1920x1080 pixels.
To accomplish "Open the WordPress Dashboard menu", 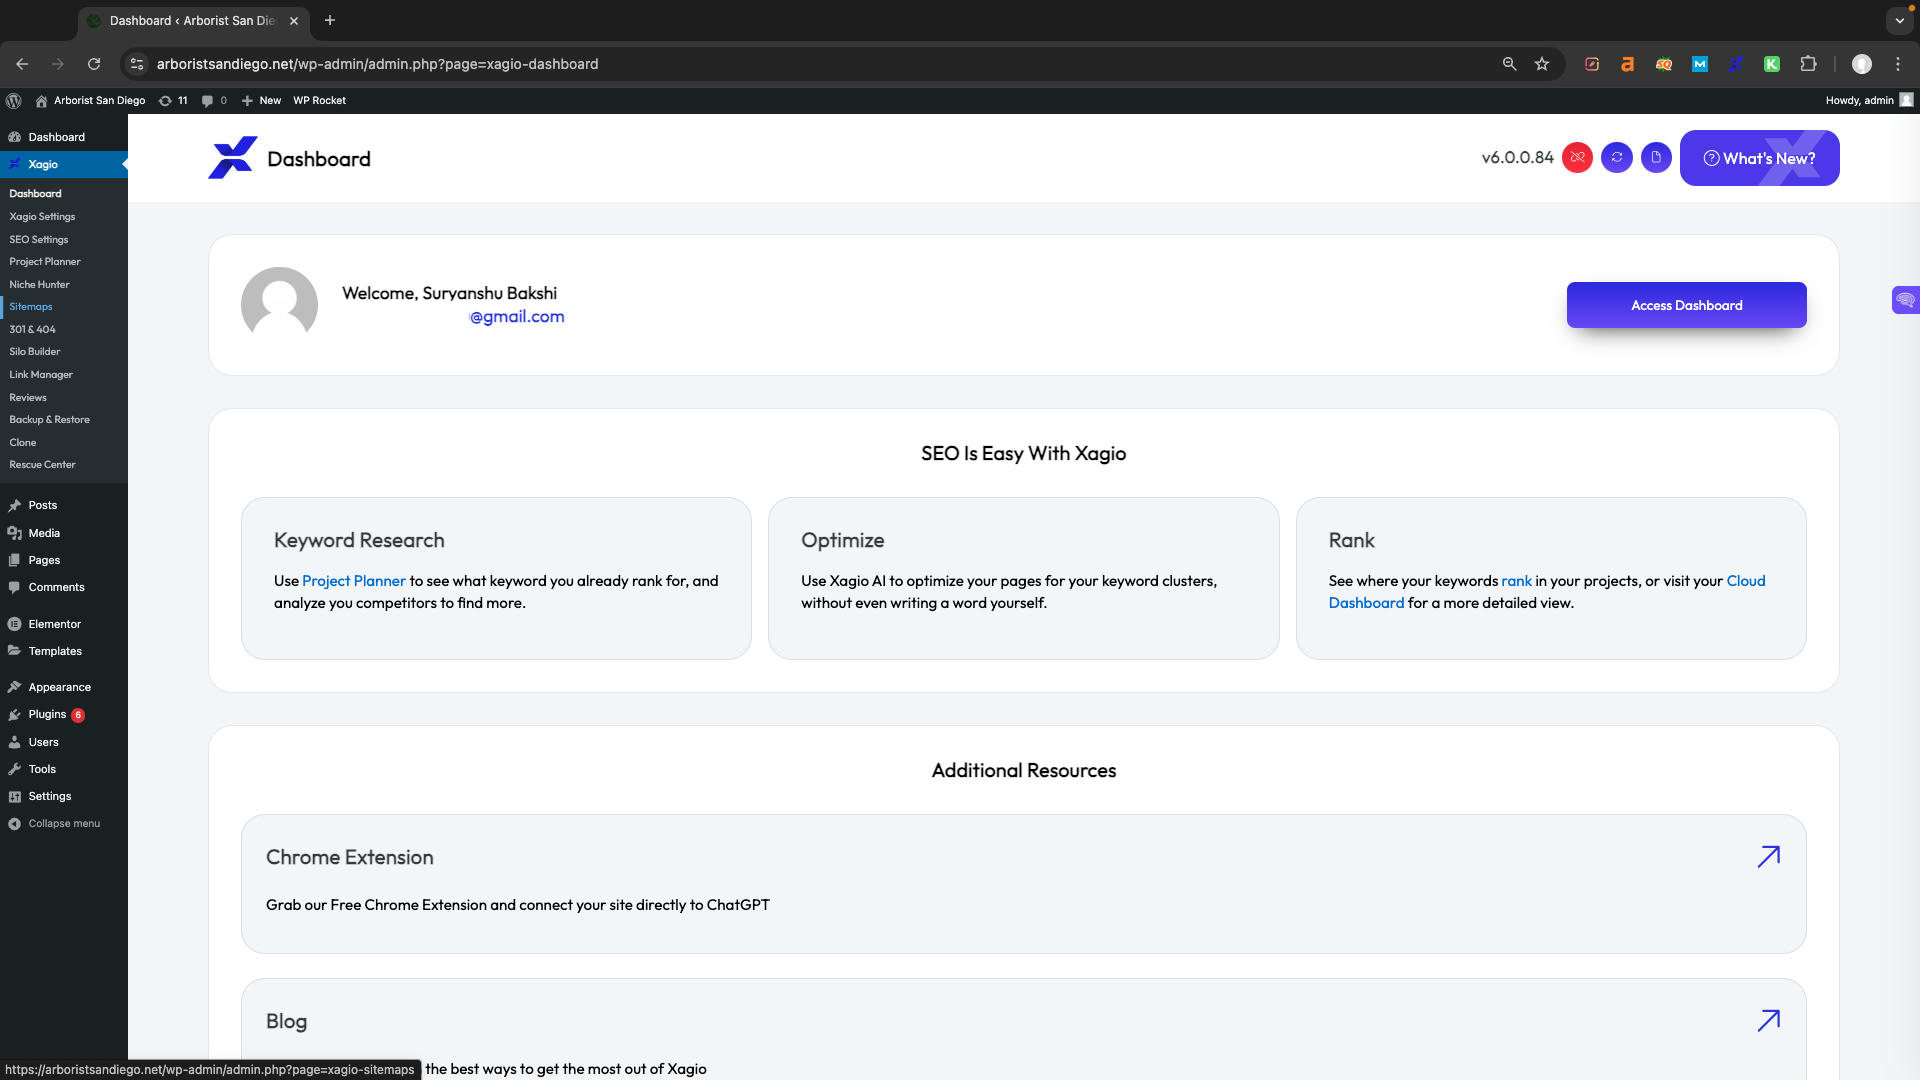I will [64, 137].
